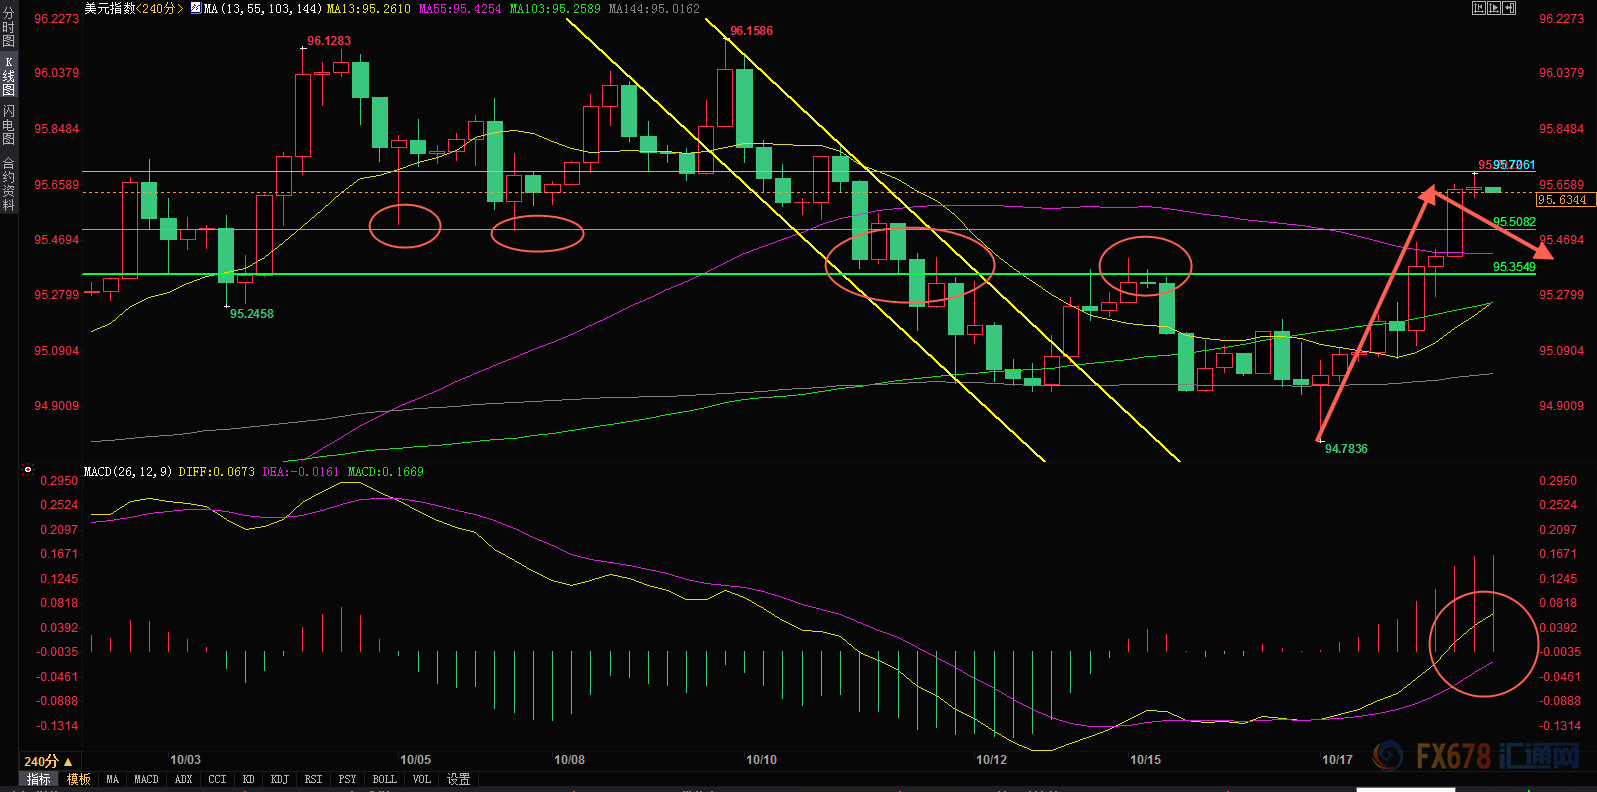Open the <240分> period dropdown in chart title
The image size is (1597, 792).
point(161,9)
